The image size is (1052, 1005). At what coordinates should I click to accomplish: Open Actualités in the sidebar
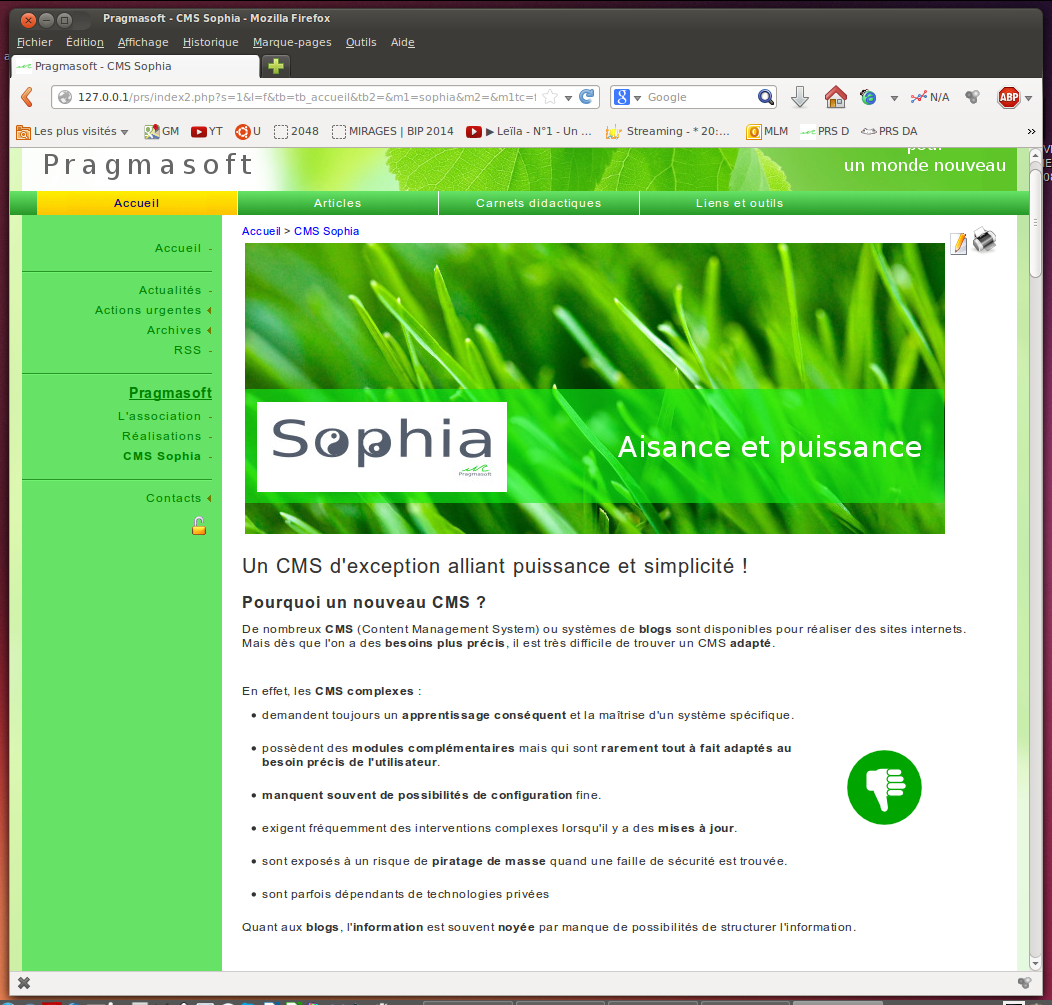[170, 290]
